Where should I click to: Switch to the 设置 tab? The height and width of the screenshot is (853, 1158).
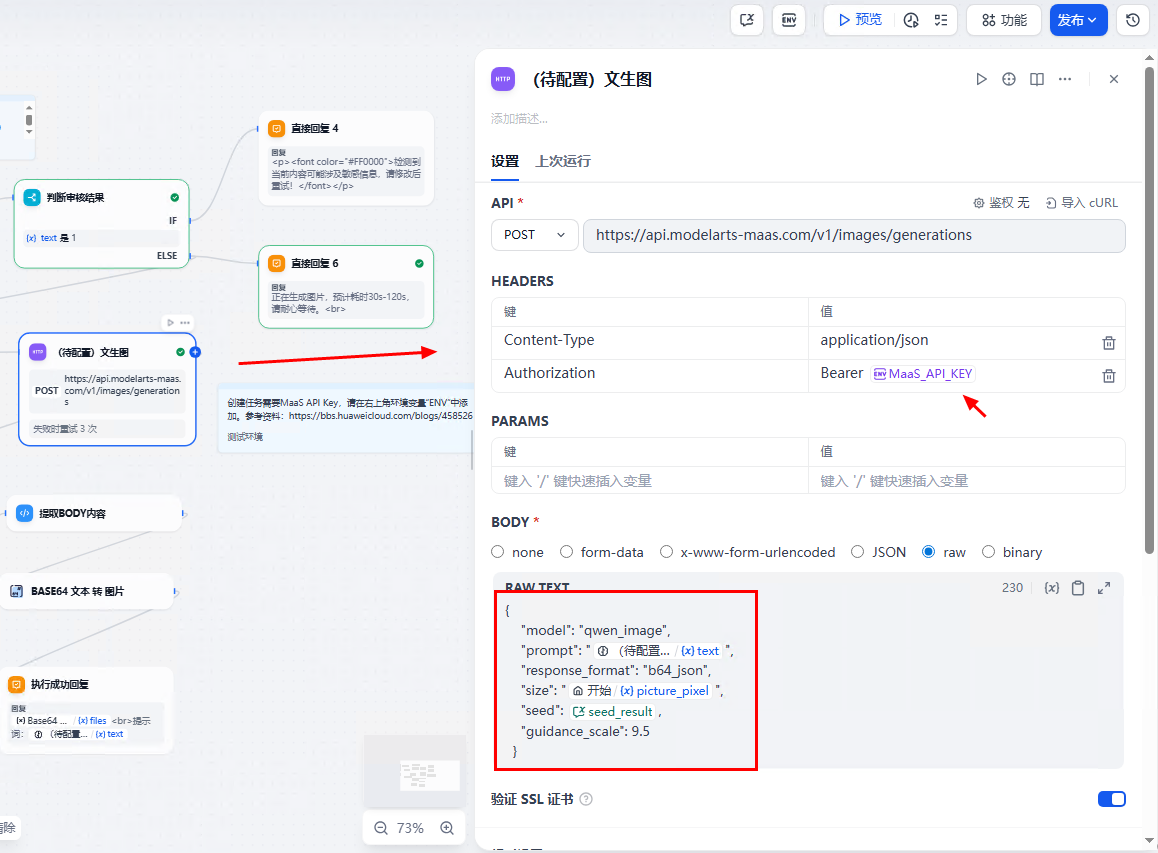(505, 161)
